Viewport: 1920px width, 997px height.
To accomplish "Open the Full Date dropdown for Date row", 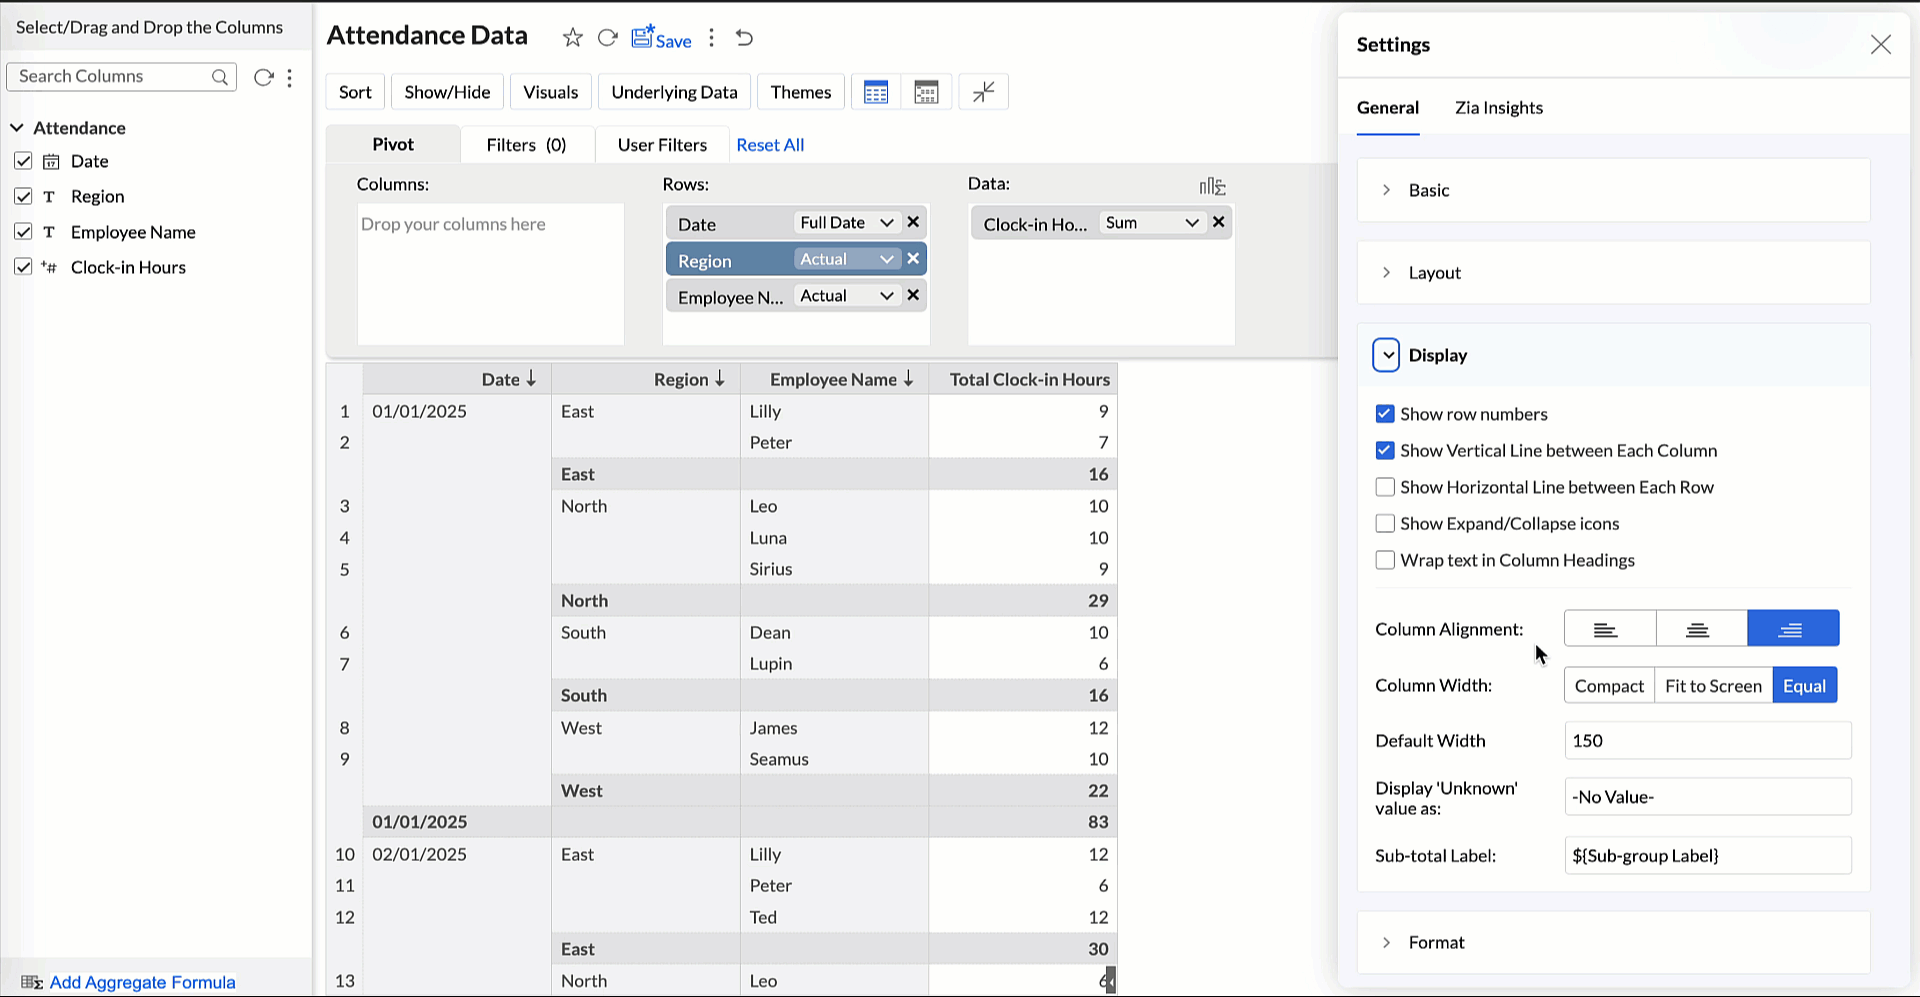I will click(845, 223).
